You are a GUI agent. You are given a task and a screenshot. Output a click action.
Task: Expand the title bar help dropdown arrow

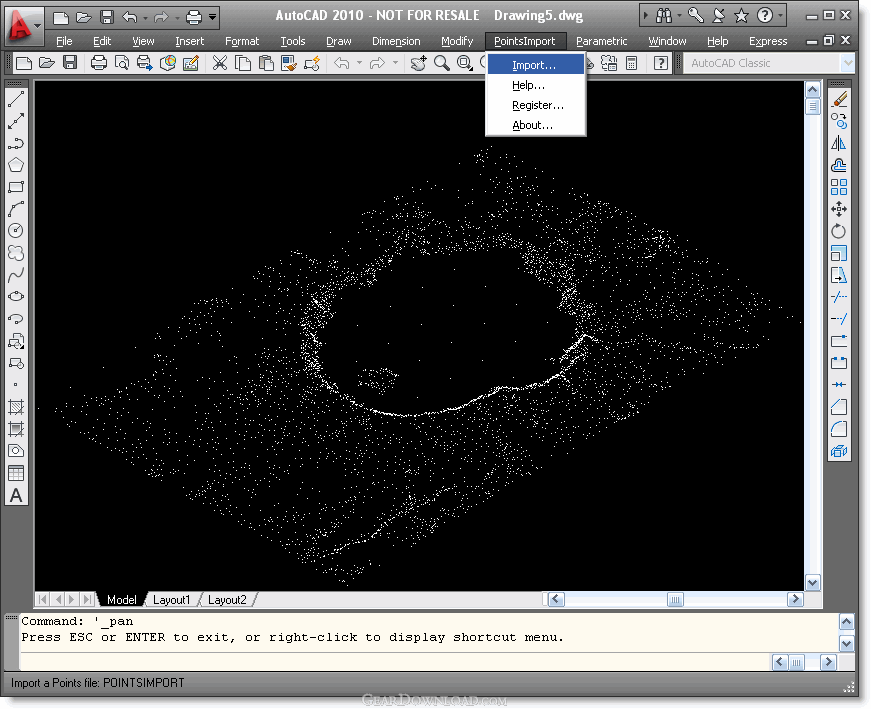780,16
